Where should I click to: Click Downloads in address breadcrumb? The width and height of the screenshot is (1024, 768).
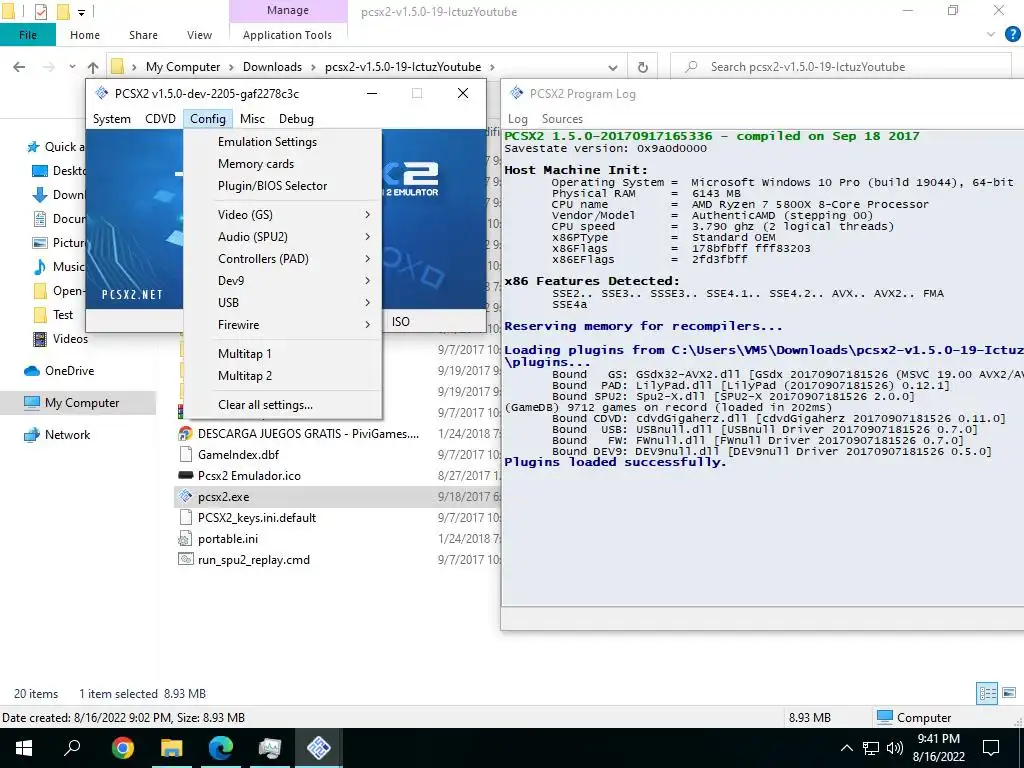pos(272,67)
